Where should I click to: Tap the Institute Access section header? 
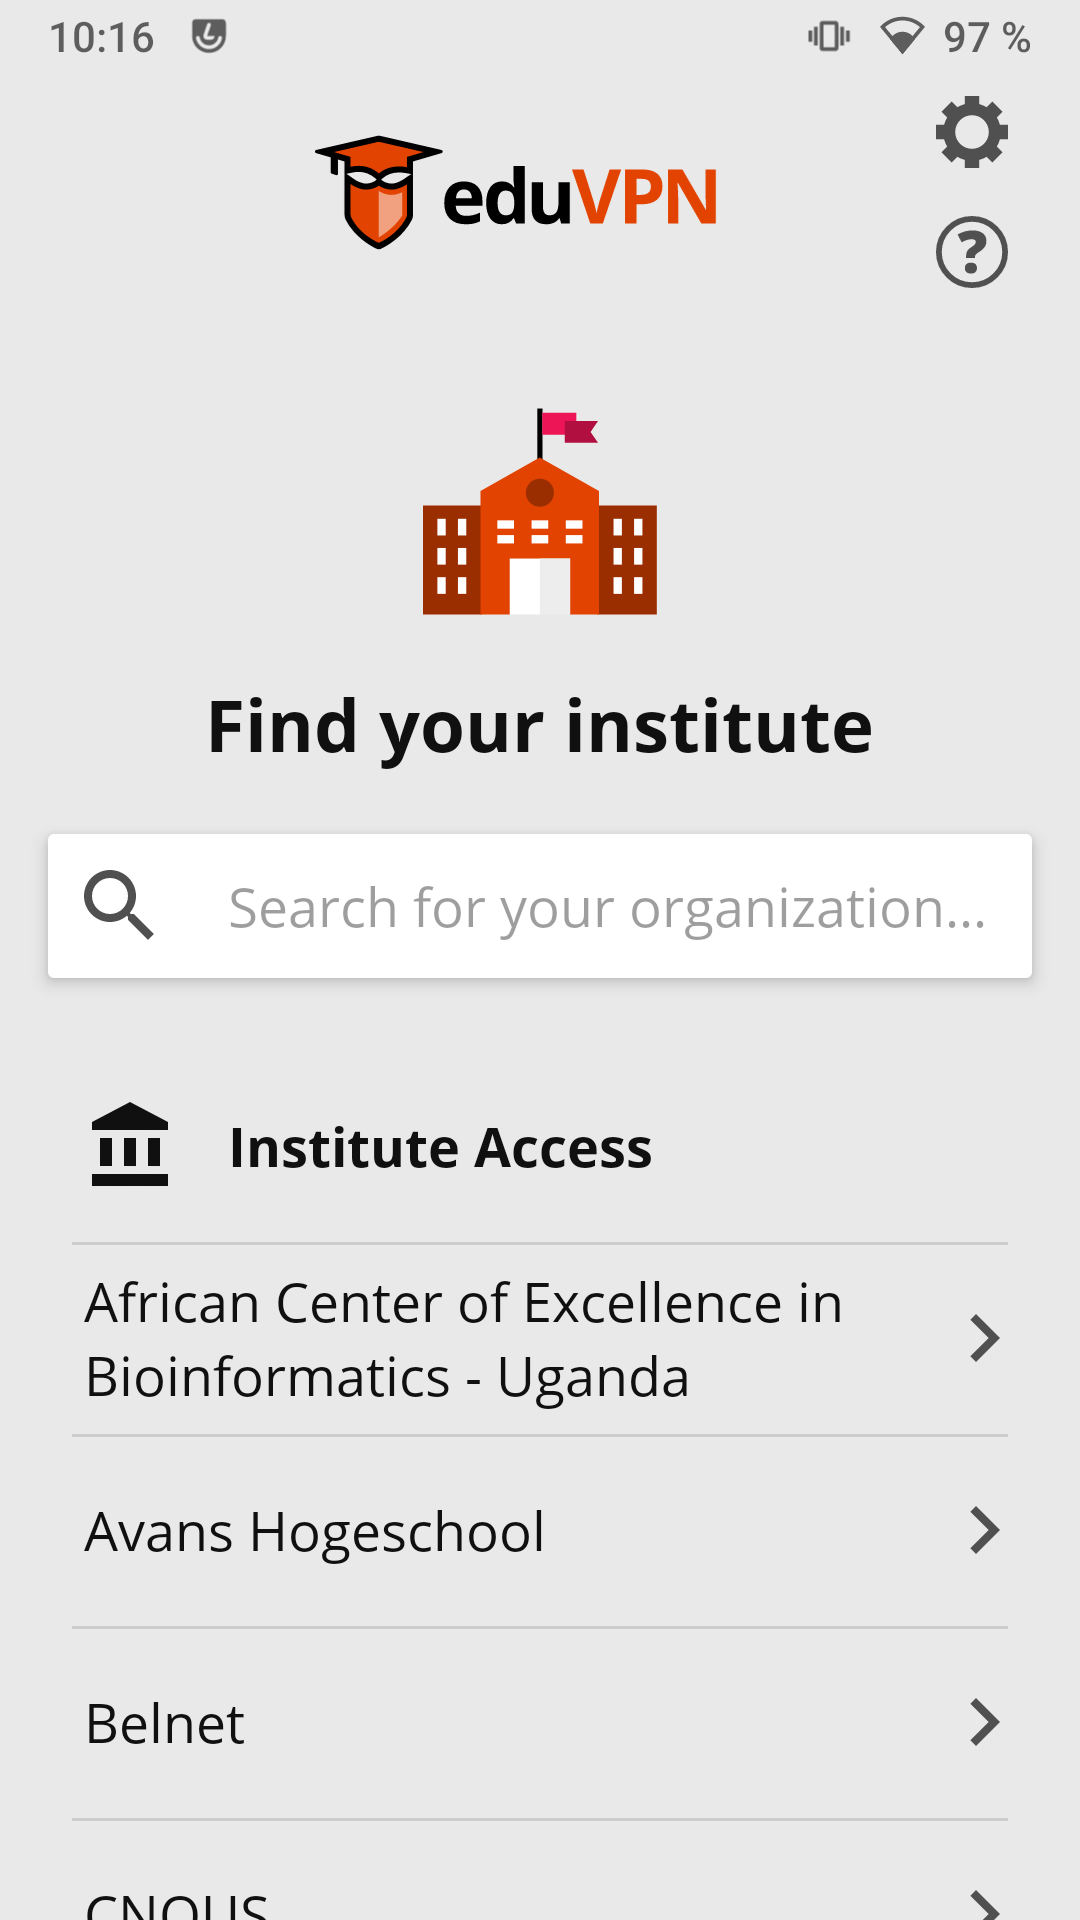[x=440, y=1147]
